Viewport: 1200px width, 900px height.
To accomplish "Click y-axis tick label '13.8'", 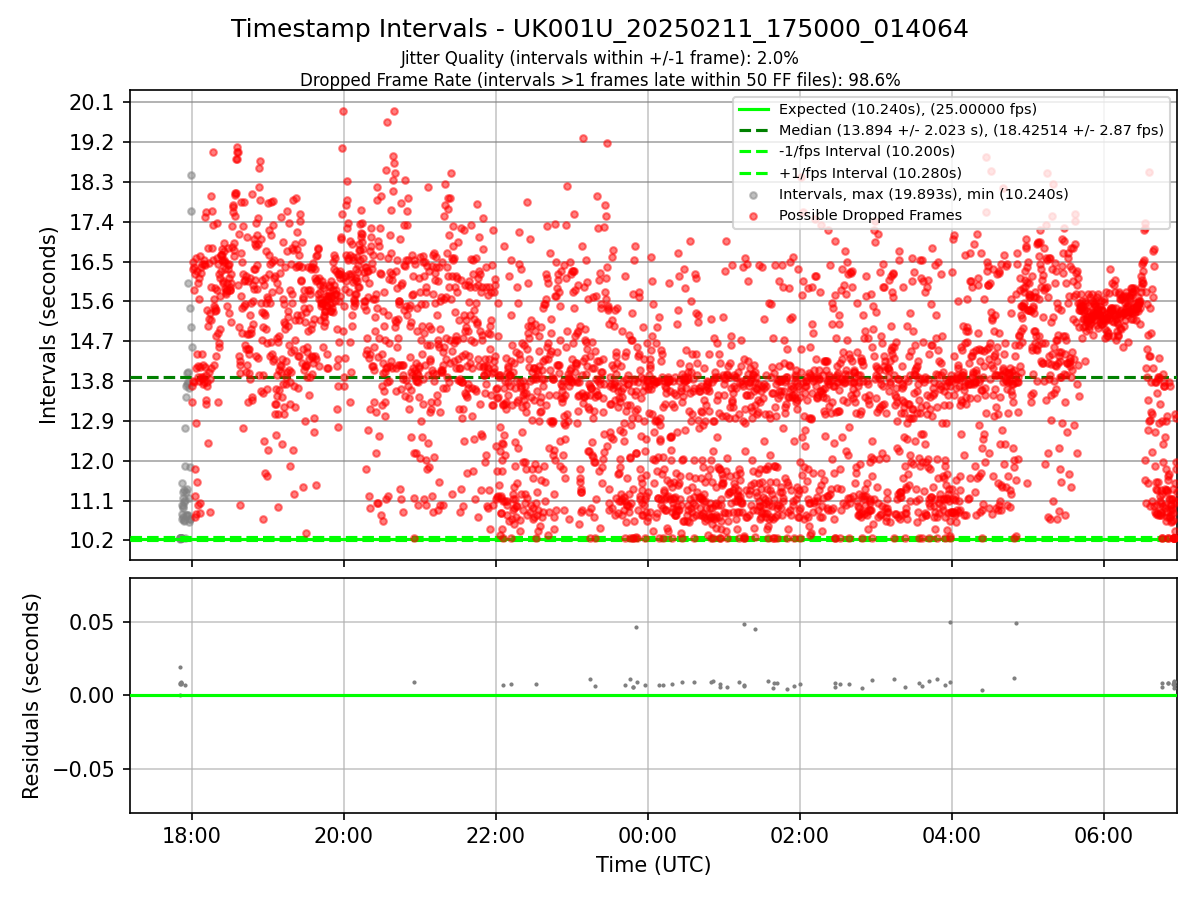I will point(94,381).
